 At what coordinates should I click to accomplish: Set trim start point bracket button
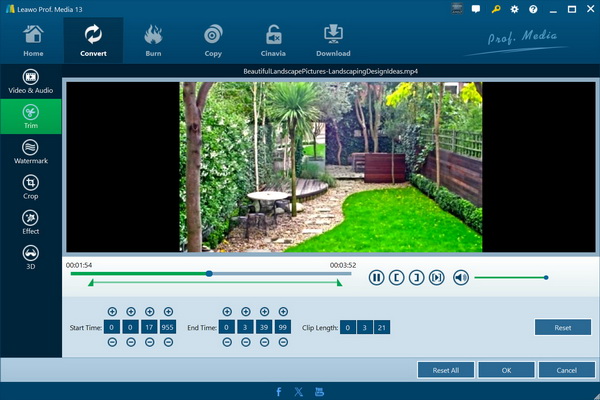coord(396,278)
